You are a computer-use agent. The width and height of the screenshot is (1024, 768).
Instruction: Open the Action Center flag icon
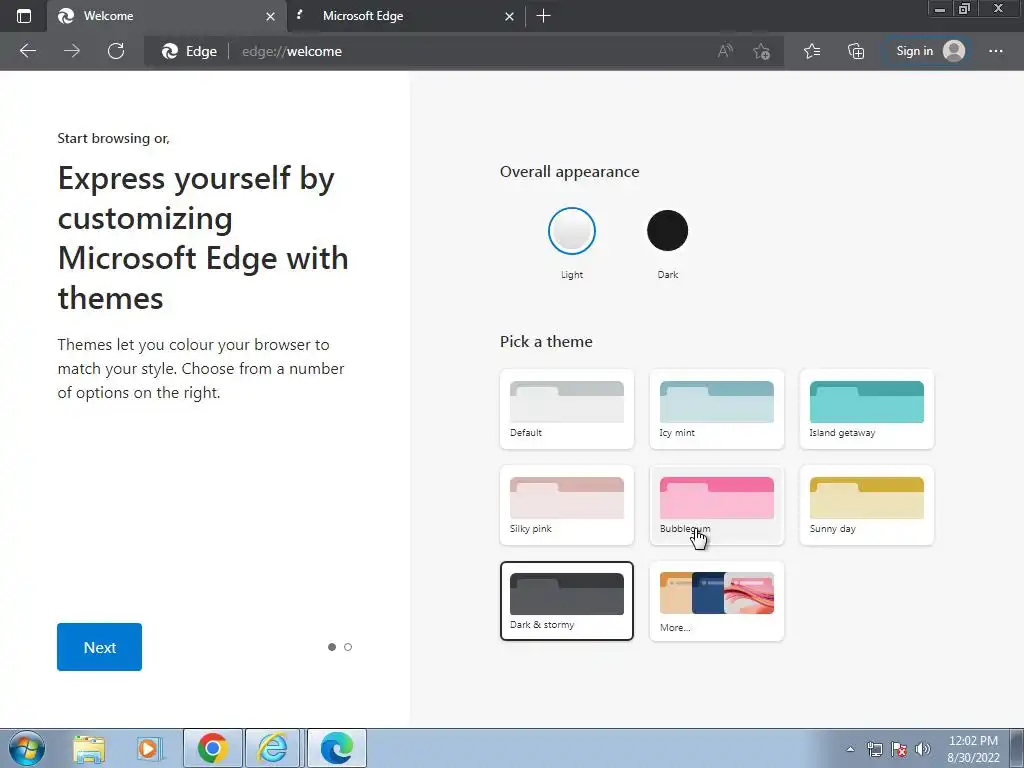click(899, 749)
